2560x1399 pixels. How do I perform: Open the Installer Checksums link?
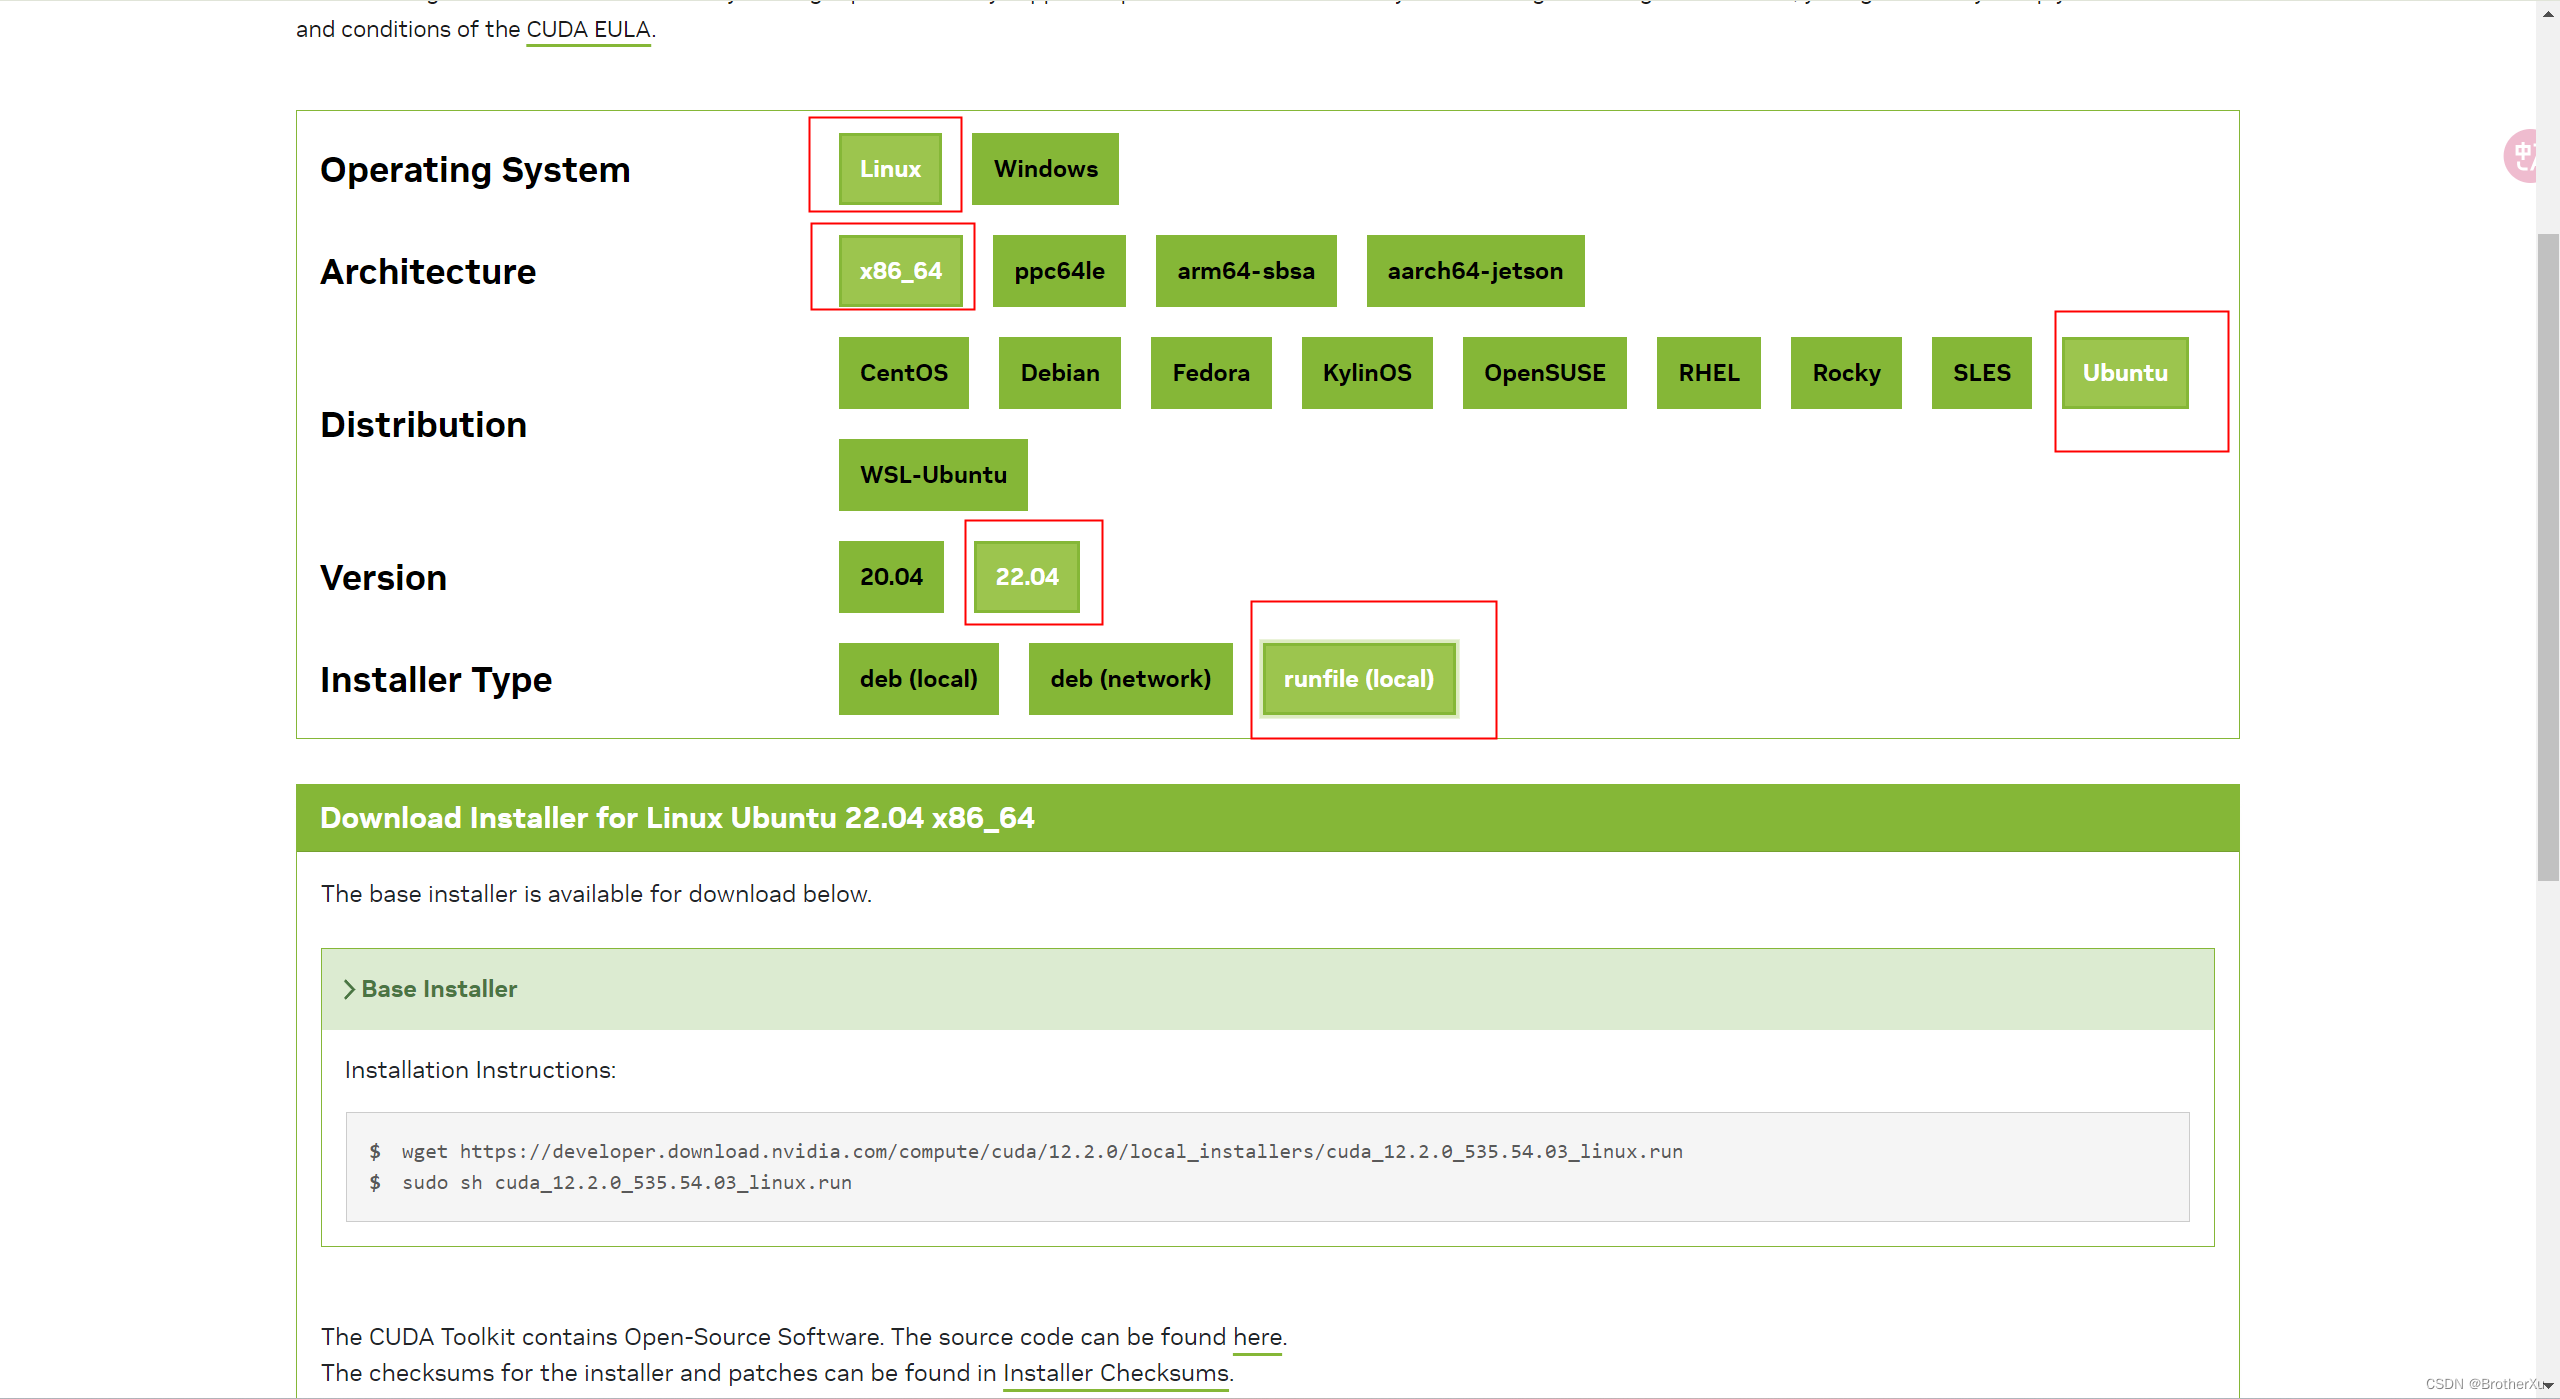point(1115,1373)
